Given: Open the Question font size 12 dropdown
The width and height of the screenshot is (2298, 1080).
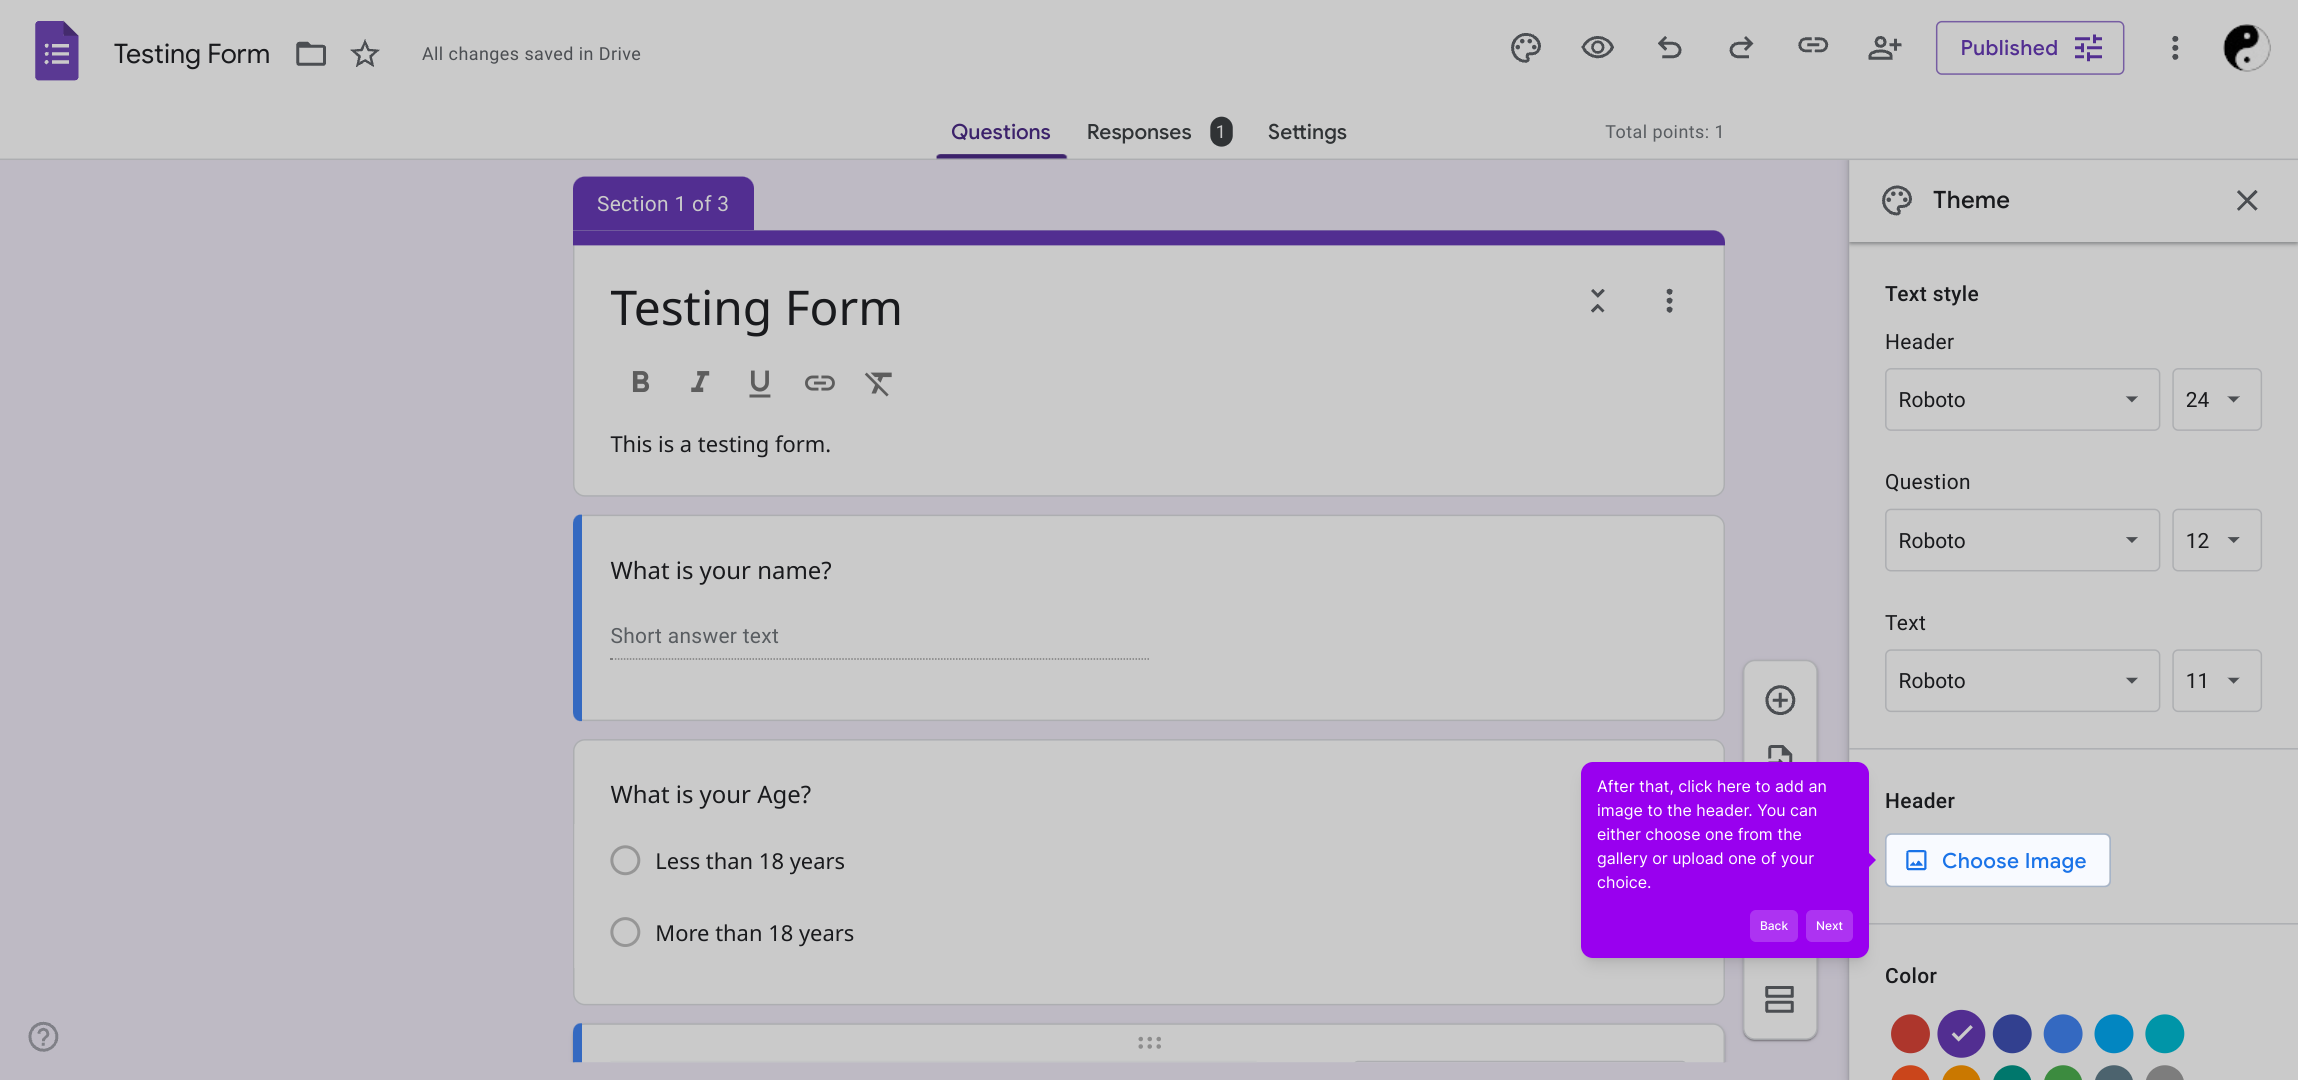Looking at the screenshot, I should (2216, 541).
